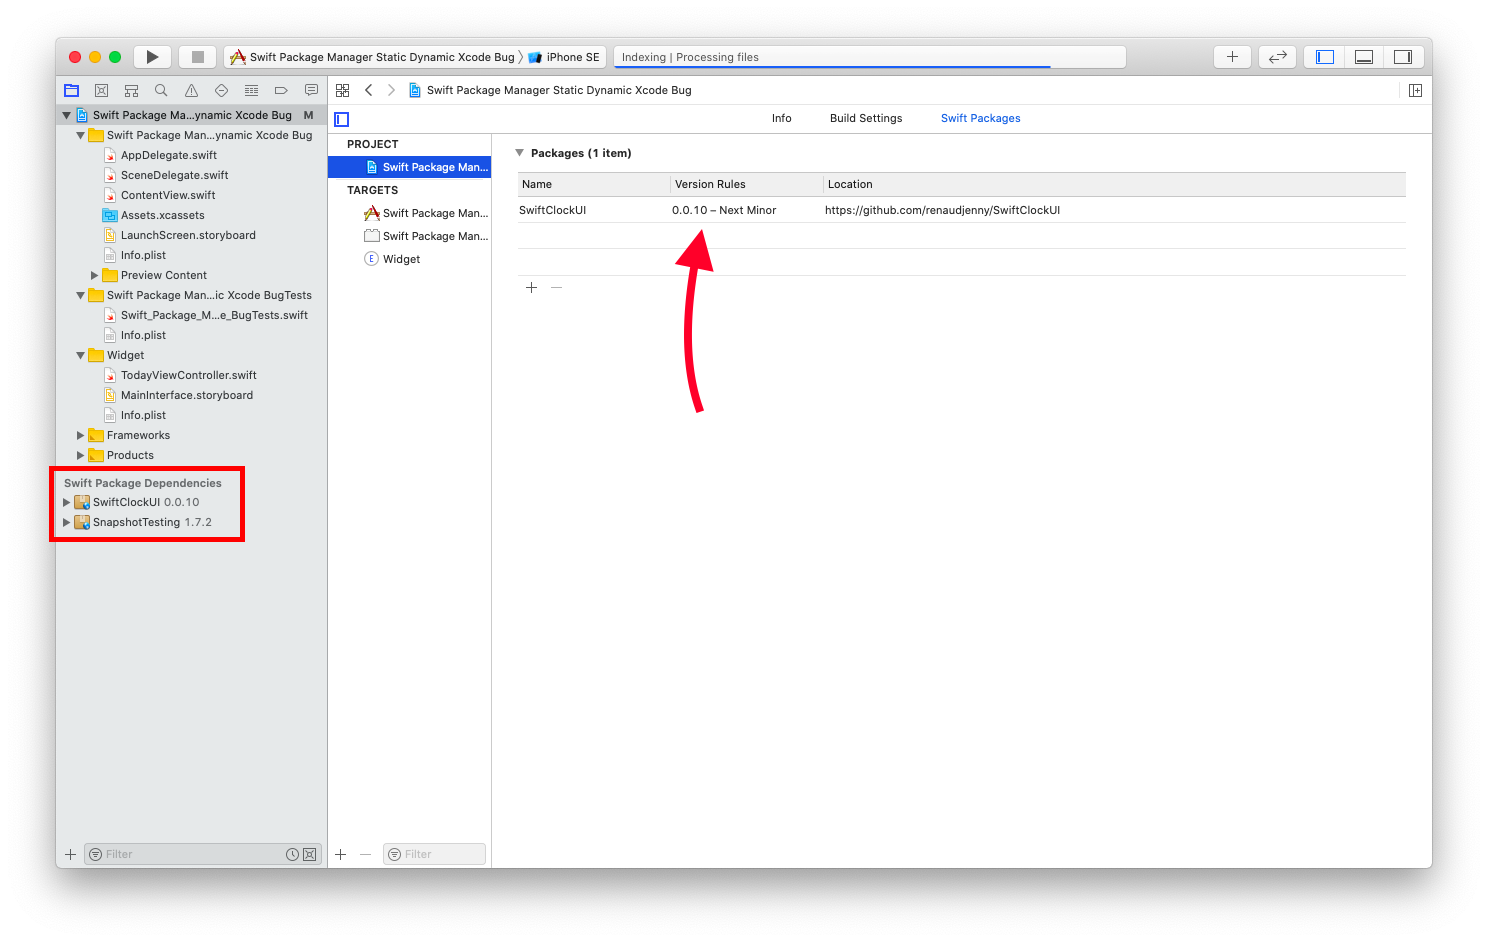The width and height of the screenshot is (1488, 942).
Task: Show the Report navigator
Action: pos(311,90)
